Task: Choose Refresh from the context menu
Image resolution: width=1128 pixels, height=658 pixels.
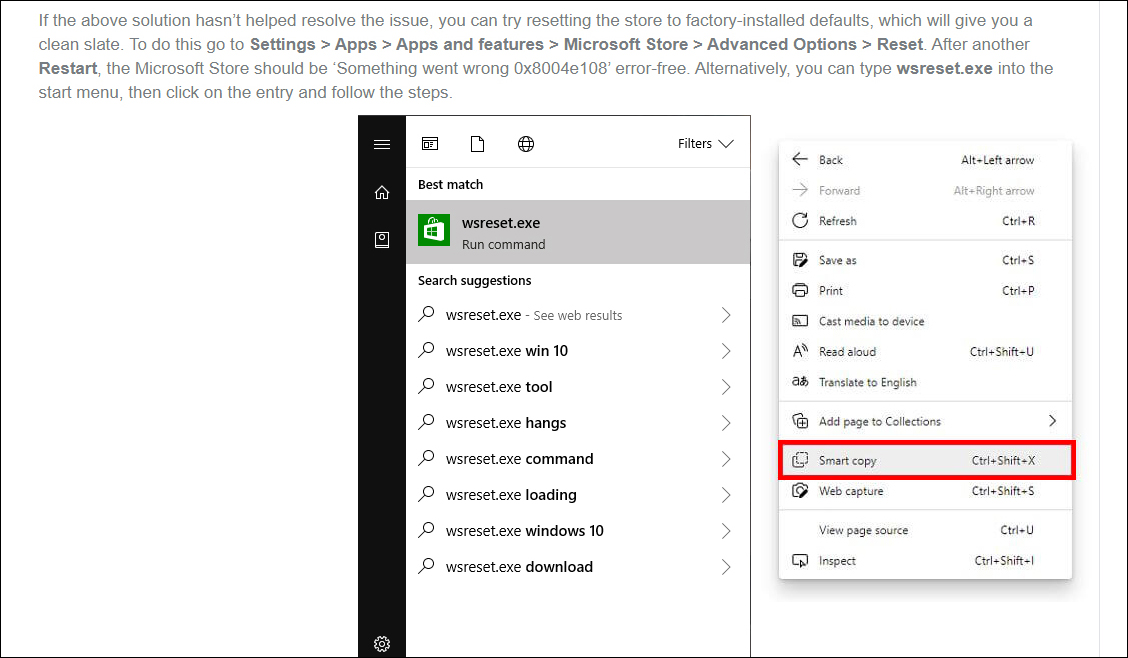Action: [x=925, y=221]
